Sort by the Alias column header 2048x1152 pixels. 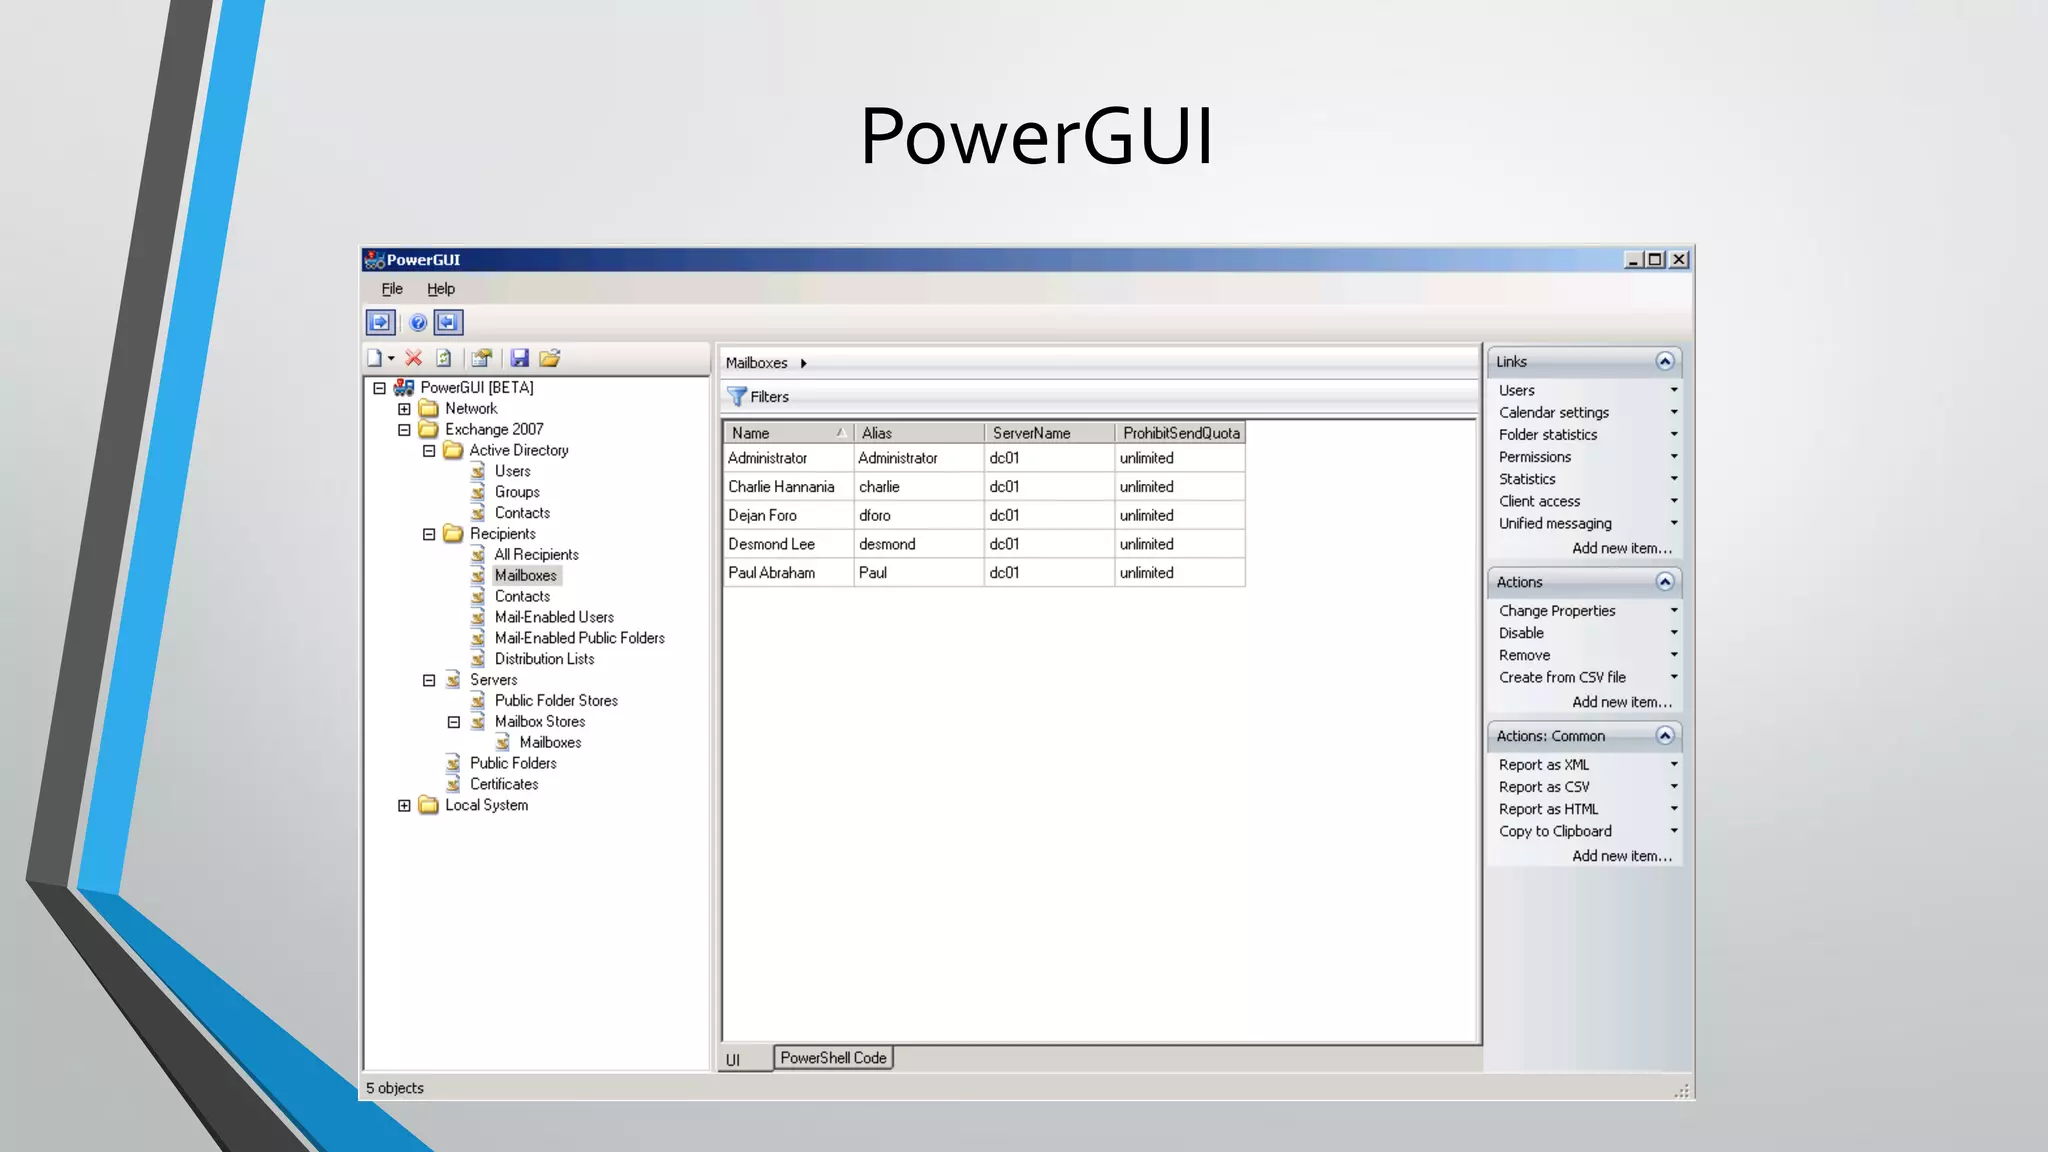(919, 433)
